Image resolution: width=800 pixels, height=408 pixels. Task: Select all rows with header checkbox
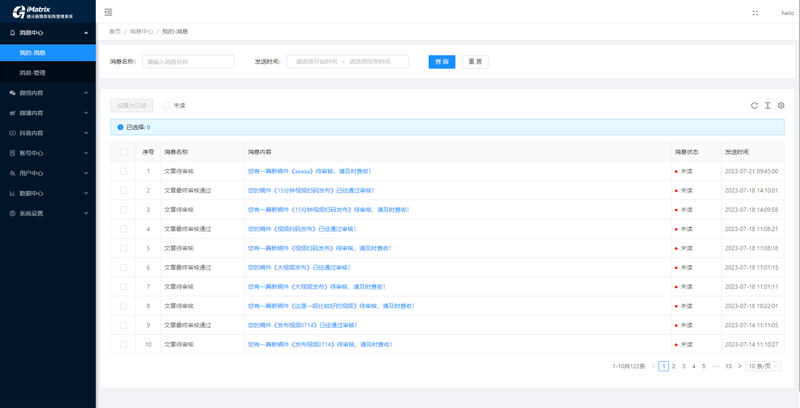point(124,152)
